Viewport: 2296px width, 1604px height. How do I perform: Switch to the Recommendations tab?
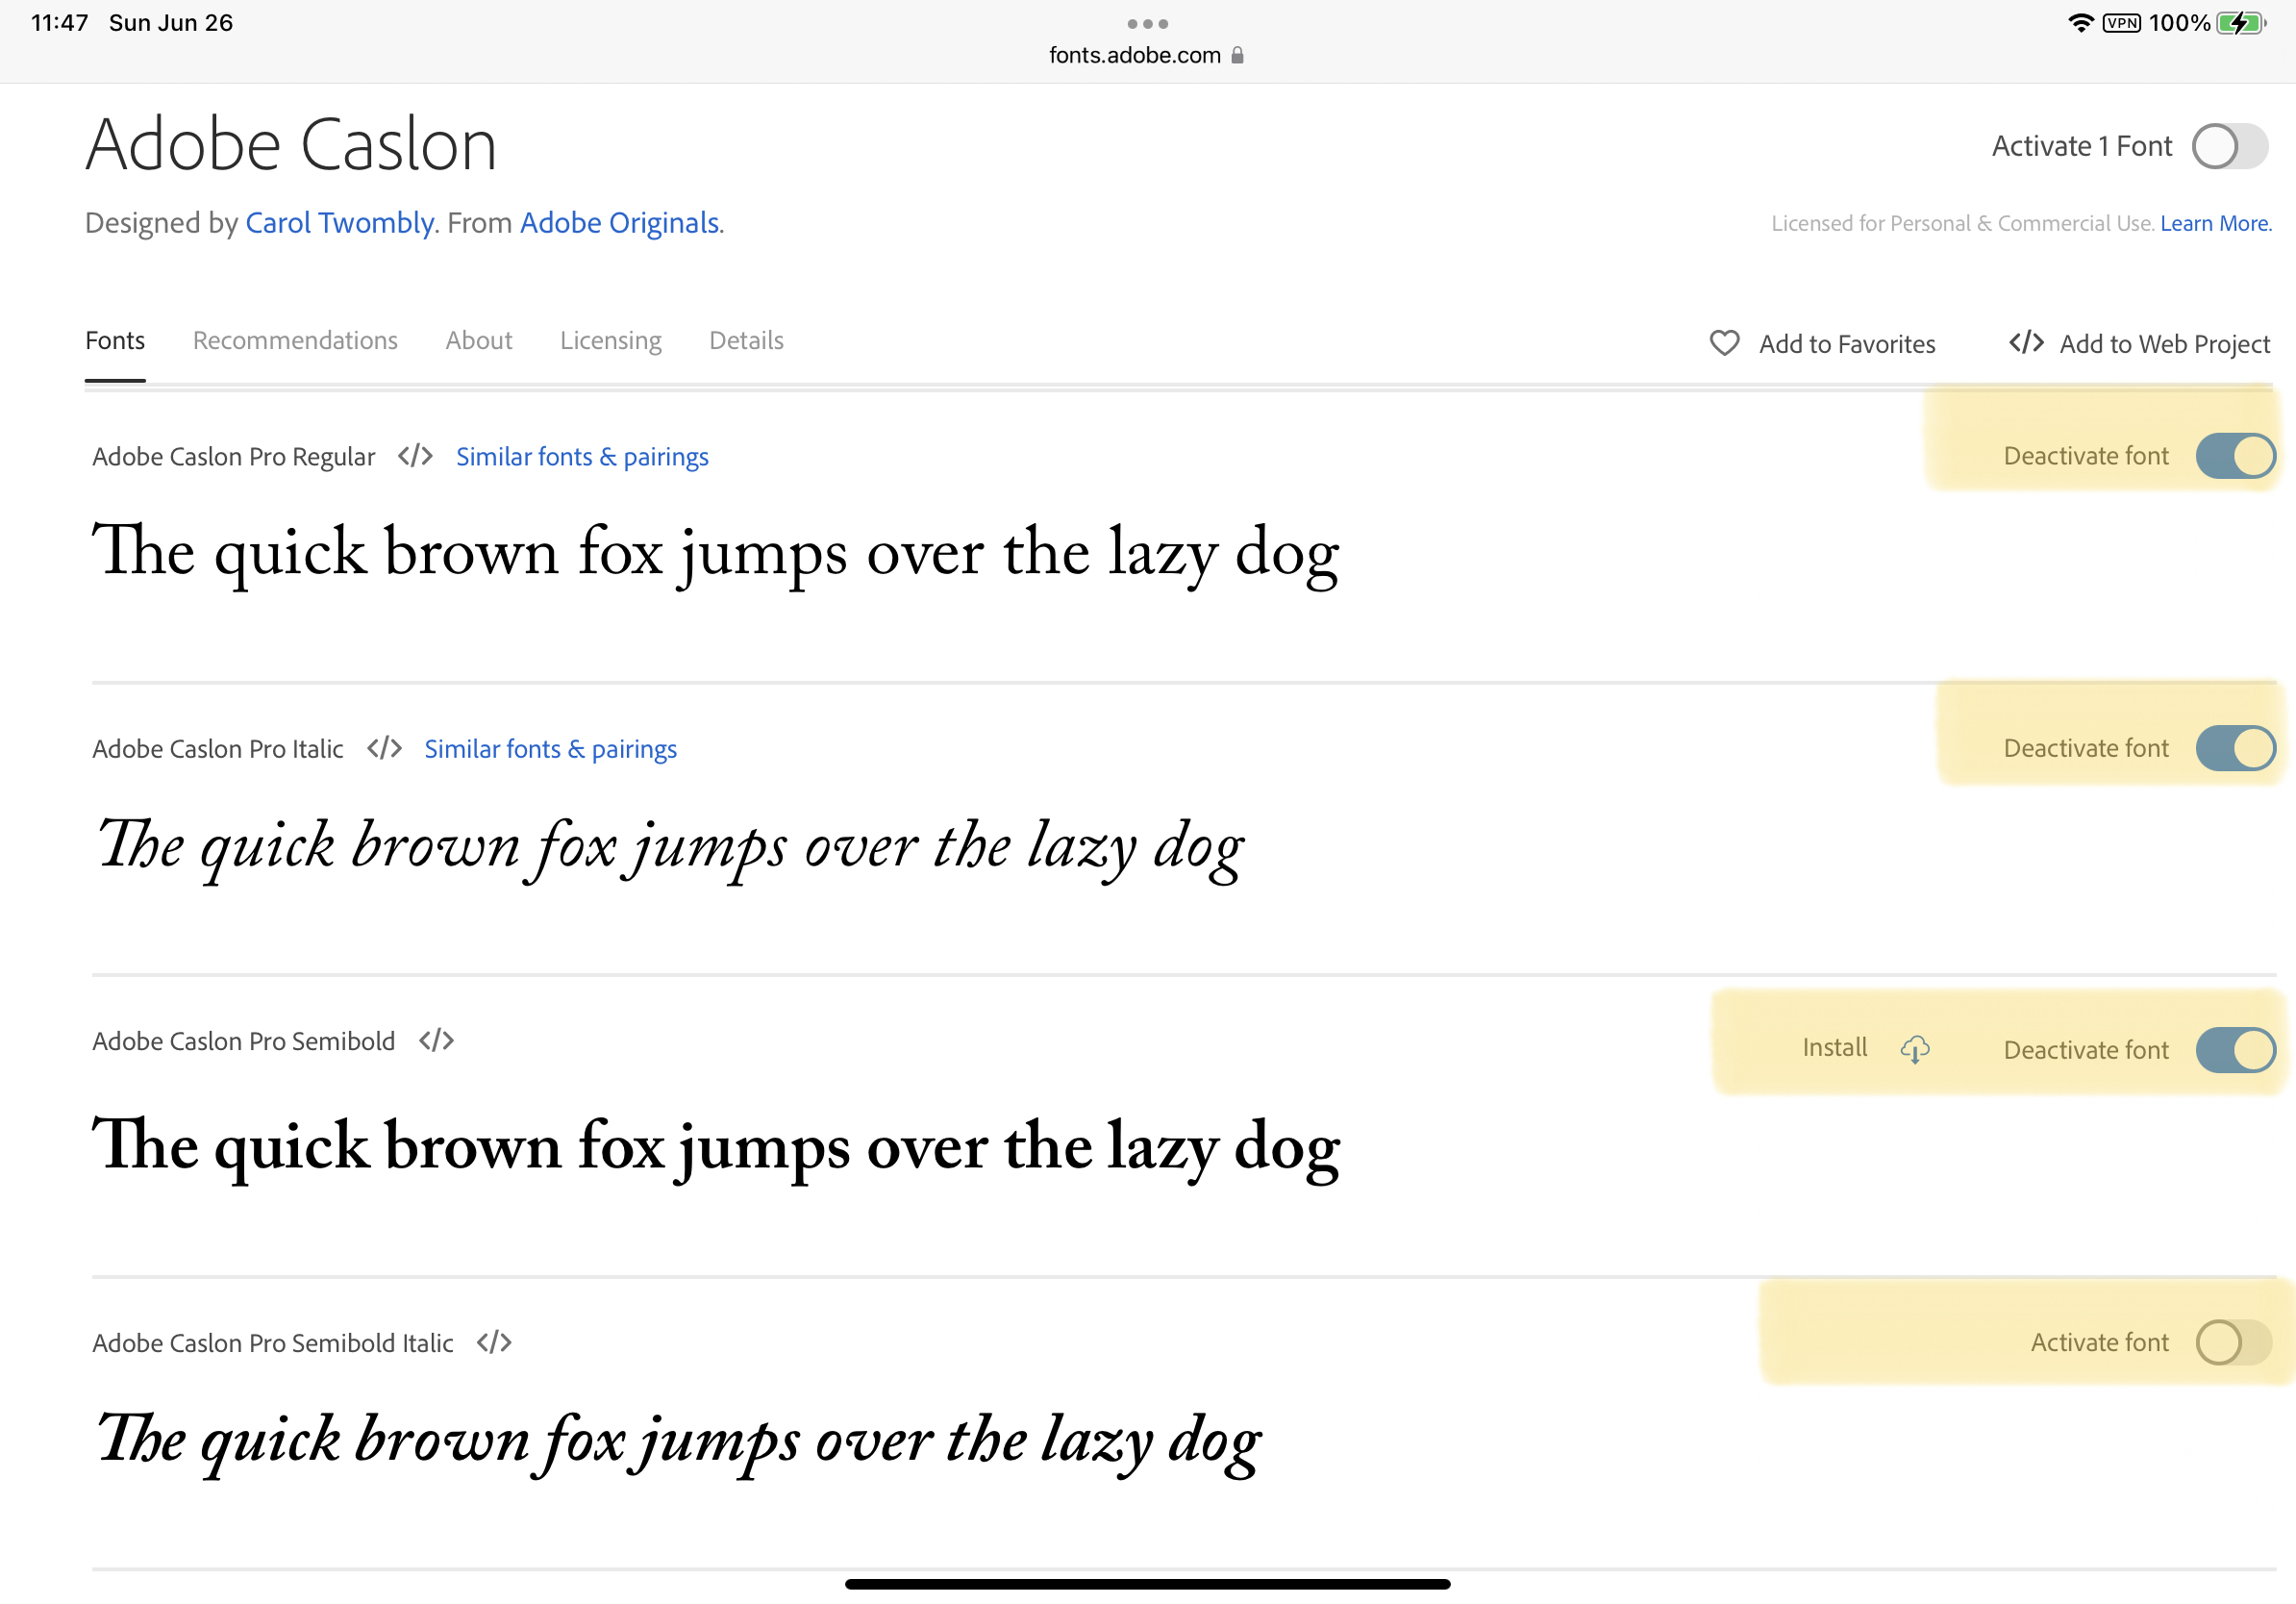coord(295,340)
